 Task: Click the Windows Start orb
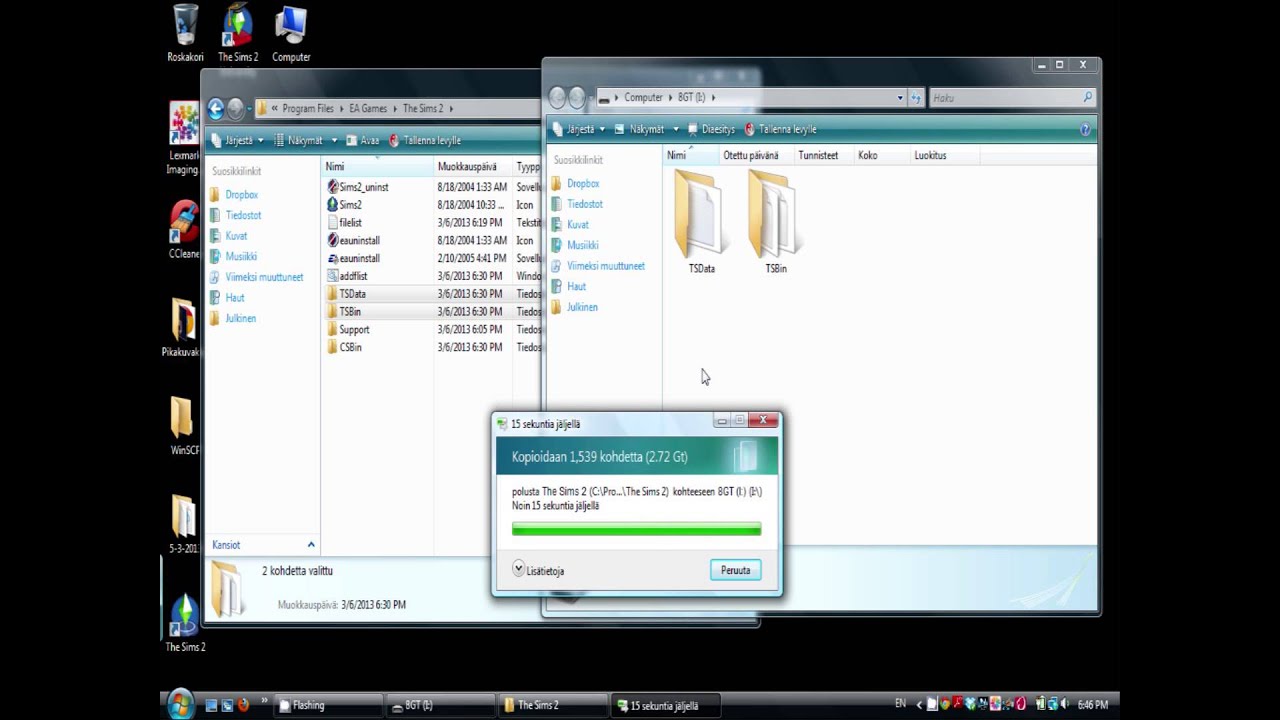click(x=181, y=704)
